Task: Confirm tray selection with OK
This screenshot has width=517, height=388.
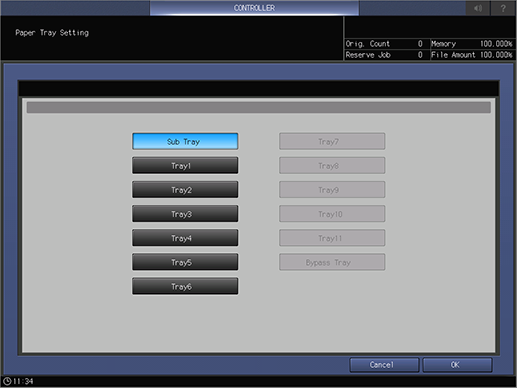Action: (457, 365)
